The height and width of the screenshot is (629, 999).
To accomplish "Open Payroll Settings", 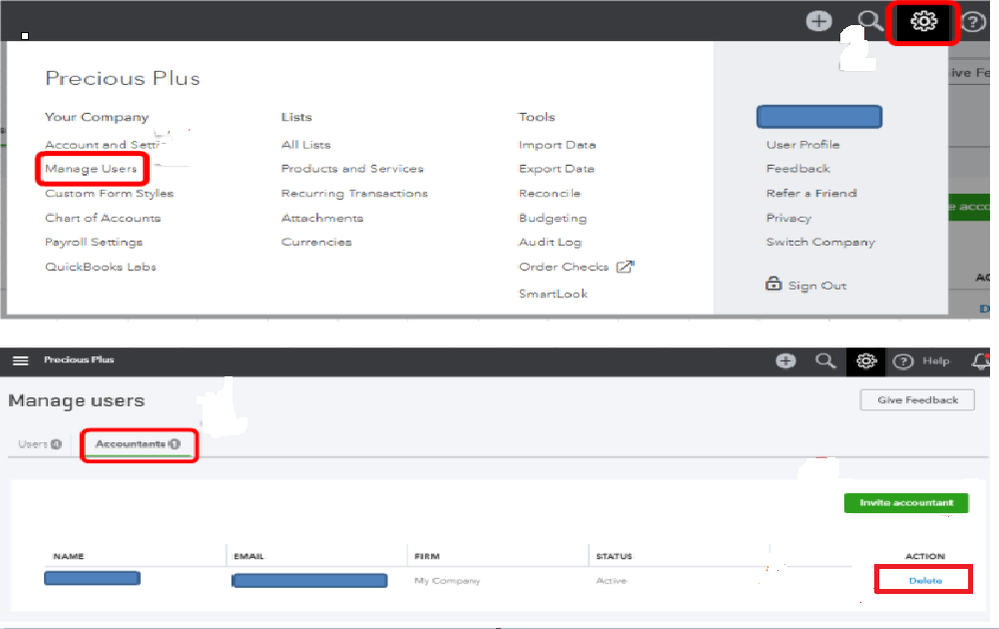I will (94, 242).
